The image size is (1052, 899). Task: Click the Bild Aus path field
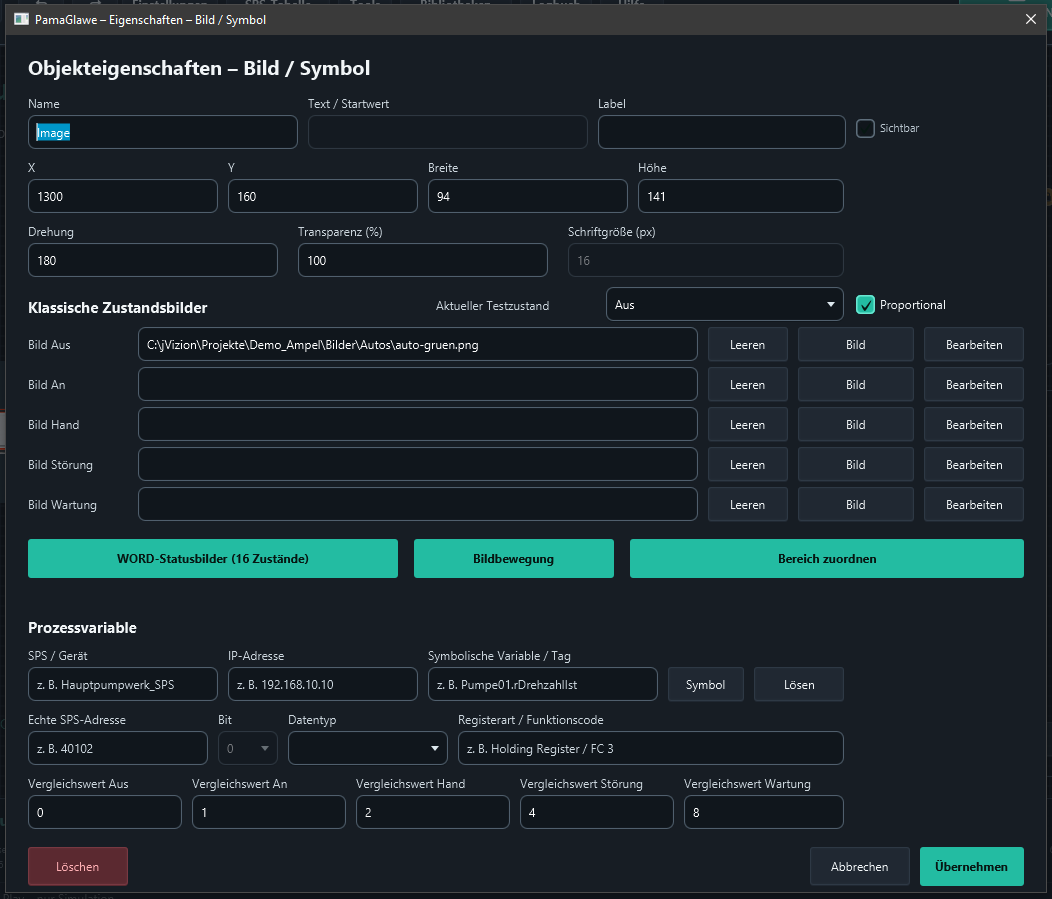[x=417, y=345]
